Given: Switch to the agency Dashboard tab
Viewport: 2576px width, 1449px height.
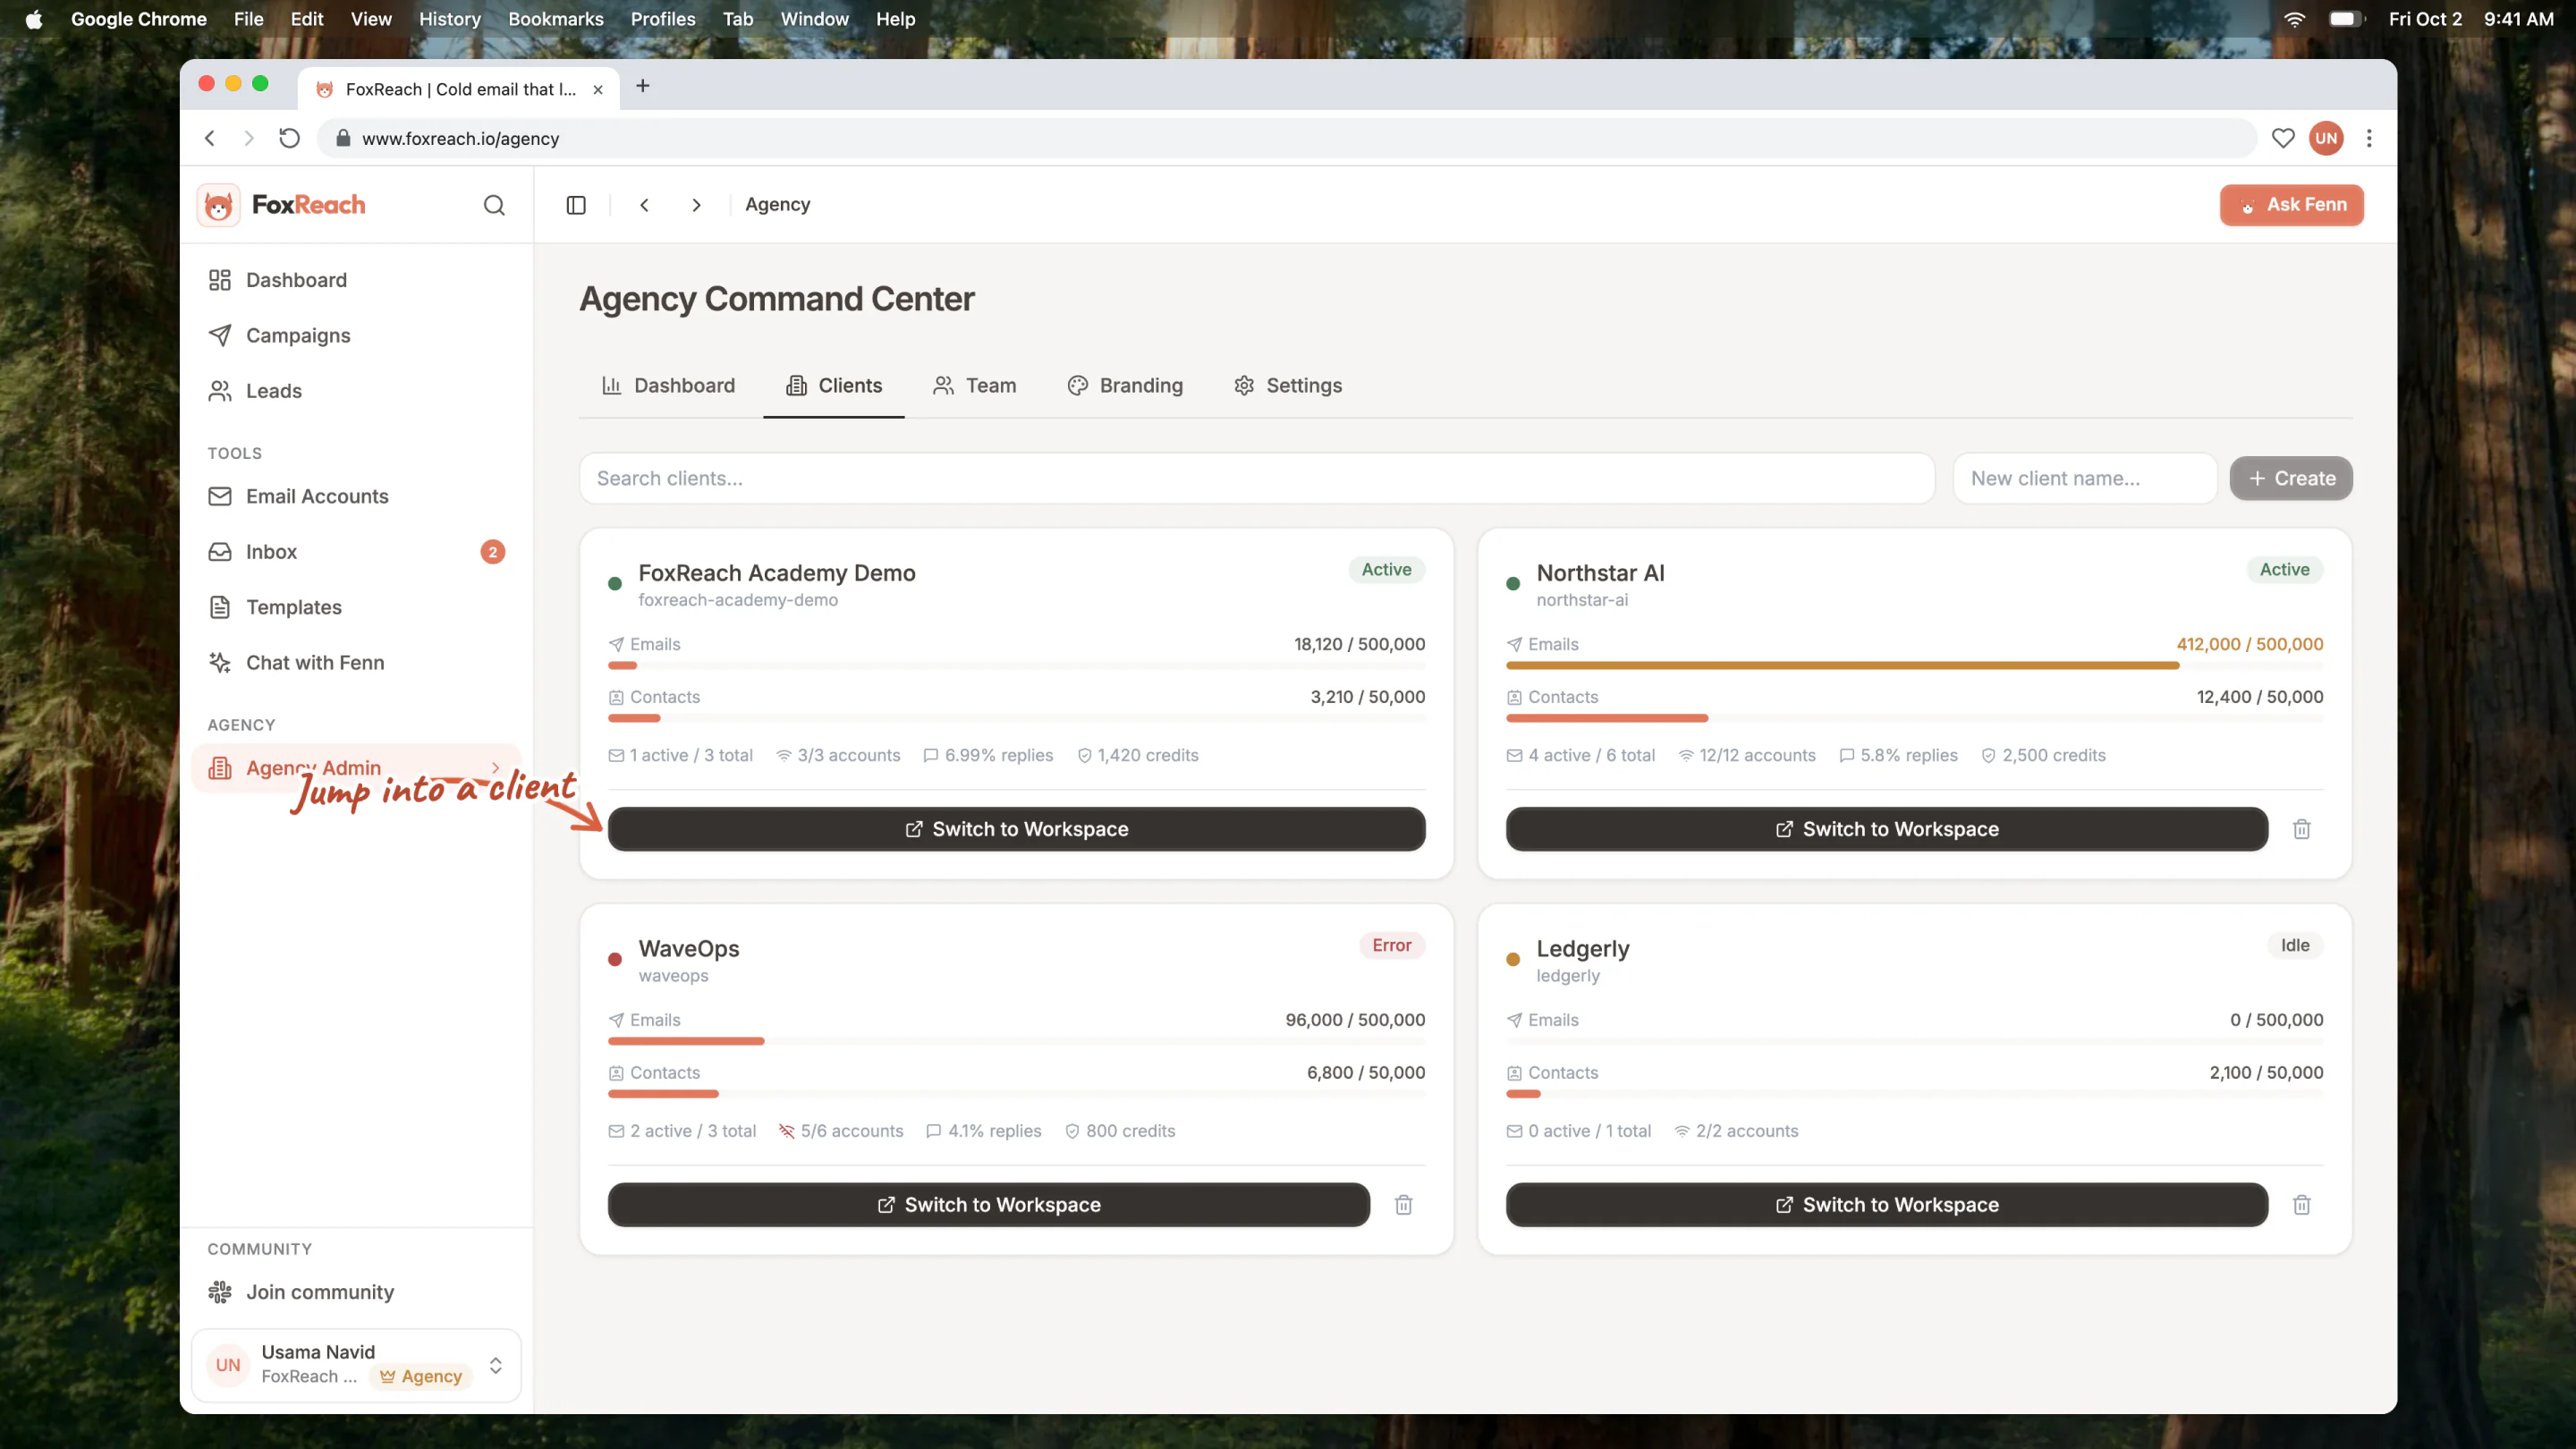Looking at the screenshot, I should coord(668,386).
